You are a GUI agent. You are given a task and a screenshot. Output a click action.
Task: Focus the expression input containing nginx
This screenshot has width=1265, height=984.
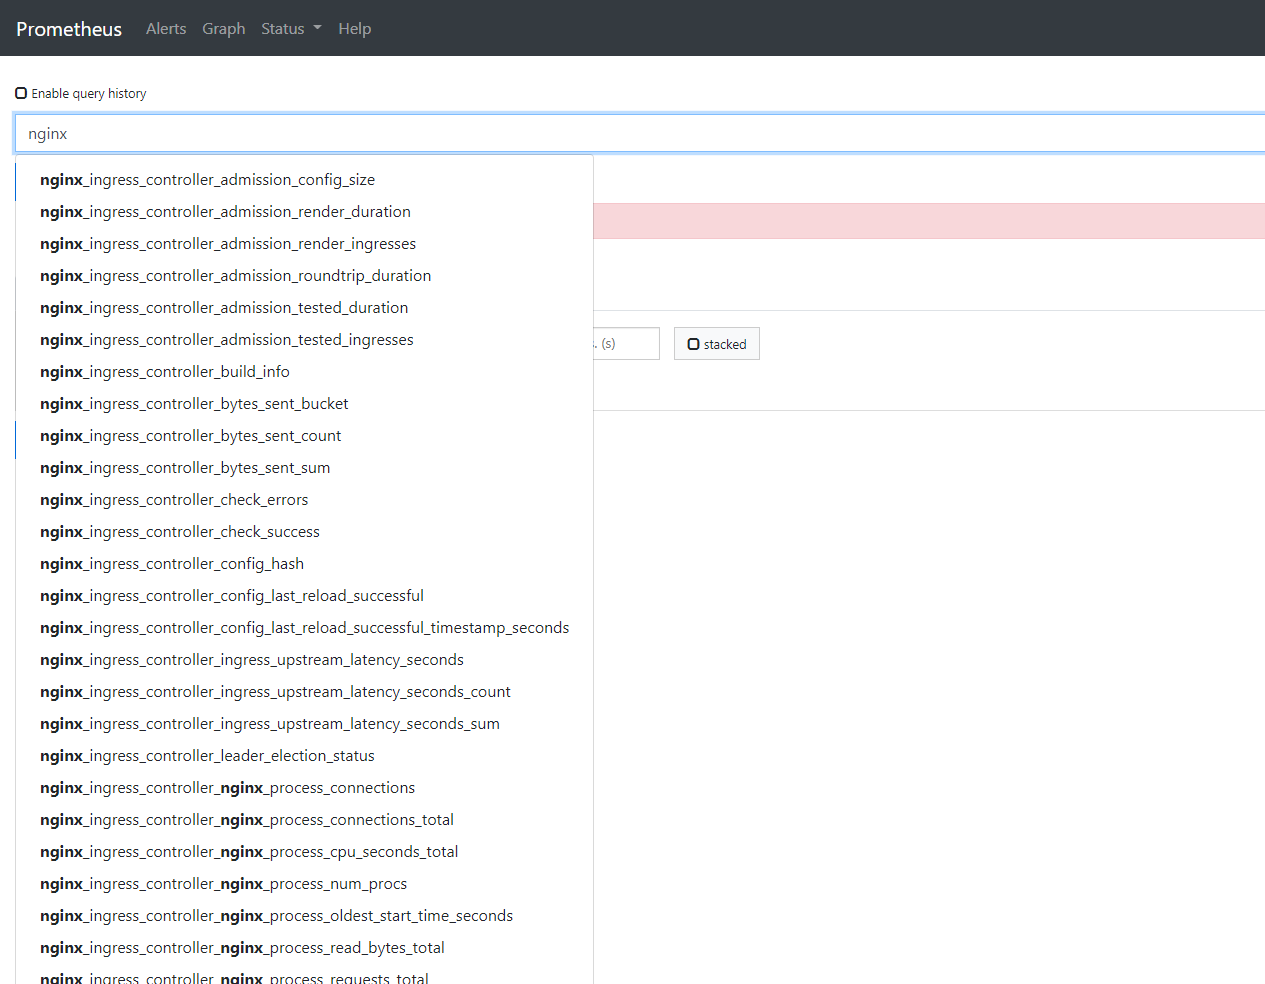[640, 134]
